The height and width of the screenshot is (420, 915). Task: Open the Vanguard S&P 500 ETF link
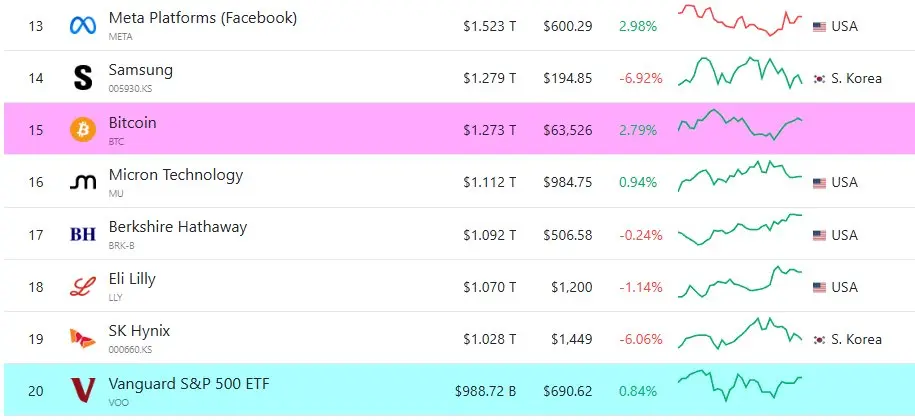[x=189, y=383]
